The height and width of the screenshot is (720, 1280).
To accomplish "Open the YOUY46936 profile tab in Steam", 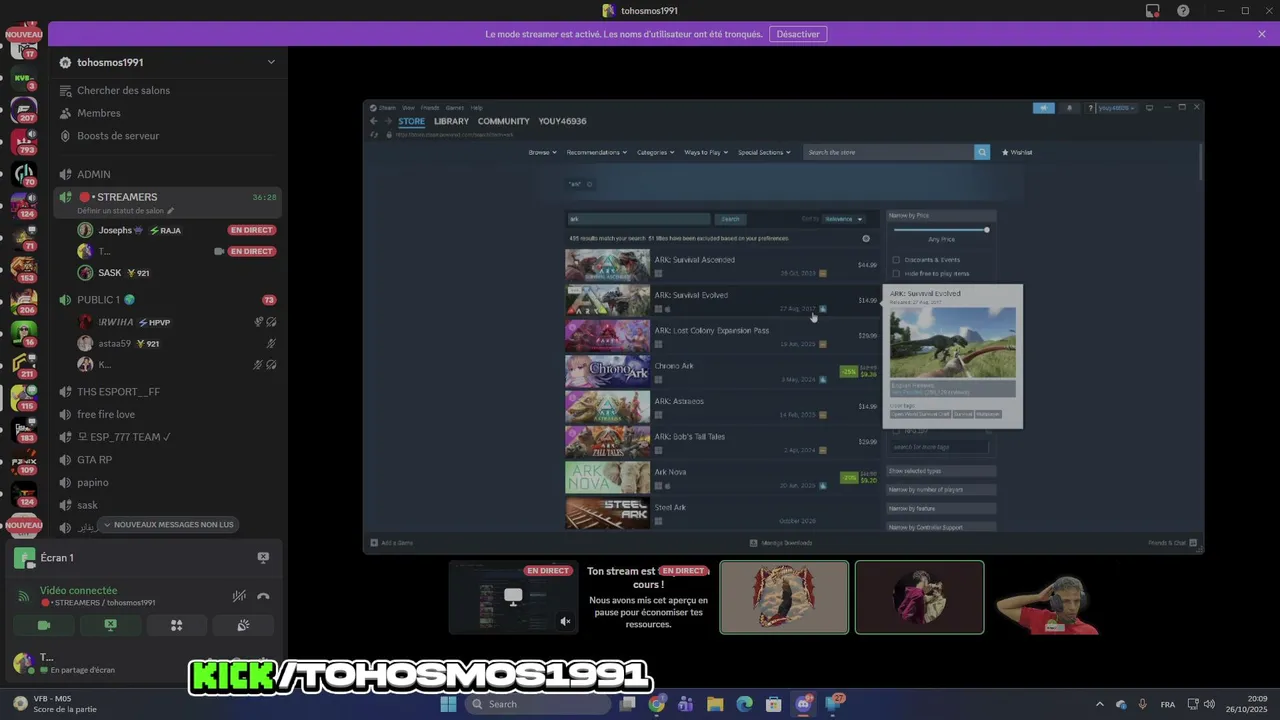I will pos(563,121).
